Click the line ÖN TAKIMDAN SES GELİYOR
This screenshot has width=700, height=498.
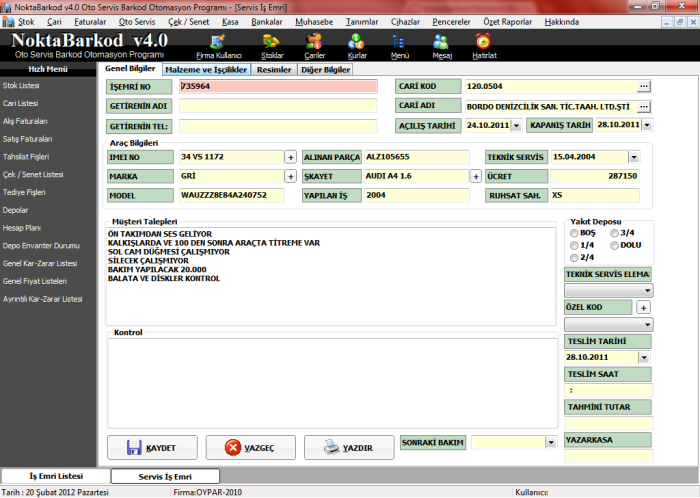pos(160,234)
